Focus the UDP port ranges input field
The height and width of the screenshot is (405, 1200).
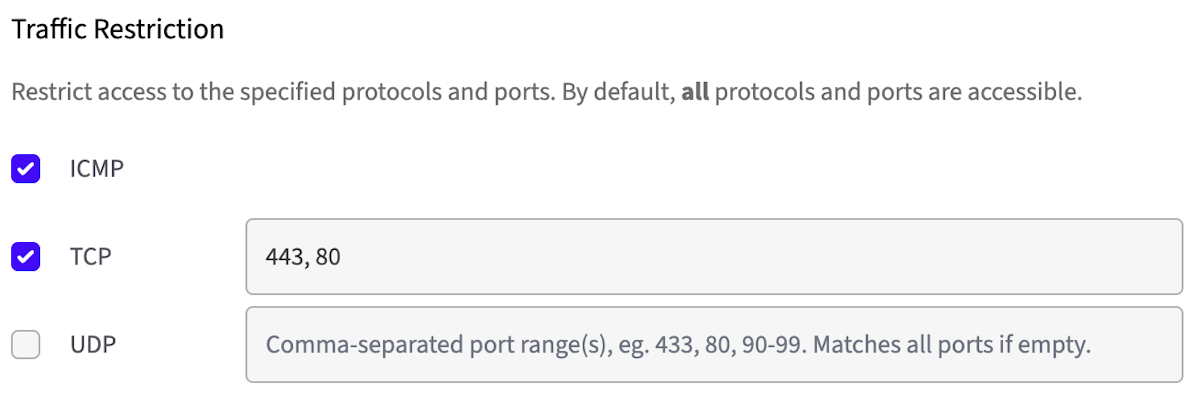point(714,345)
